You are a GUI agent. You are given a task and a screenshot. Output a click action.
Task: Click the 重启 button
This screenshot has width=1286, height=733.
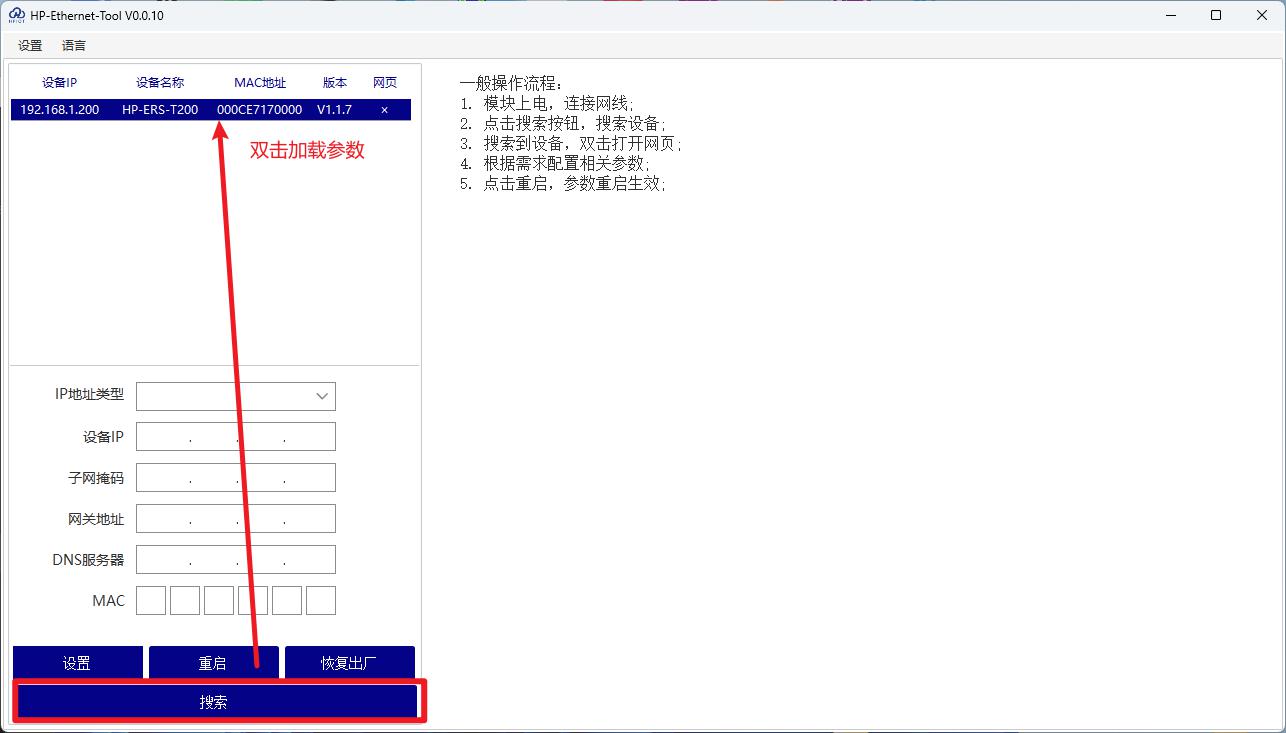[213, 662]
